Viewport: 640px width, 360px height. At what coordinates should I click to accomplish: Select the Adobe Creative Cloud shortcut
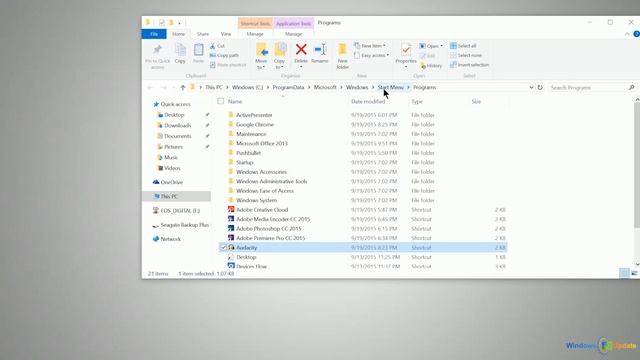pyautogui.click(x=262, y=210)
